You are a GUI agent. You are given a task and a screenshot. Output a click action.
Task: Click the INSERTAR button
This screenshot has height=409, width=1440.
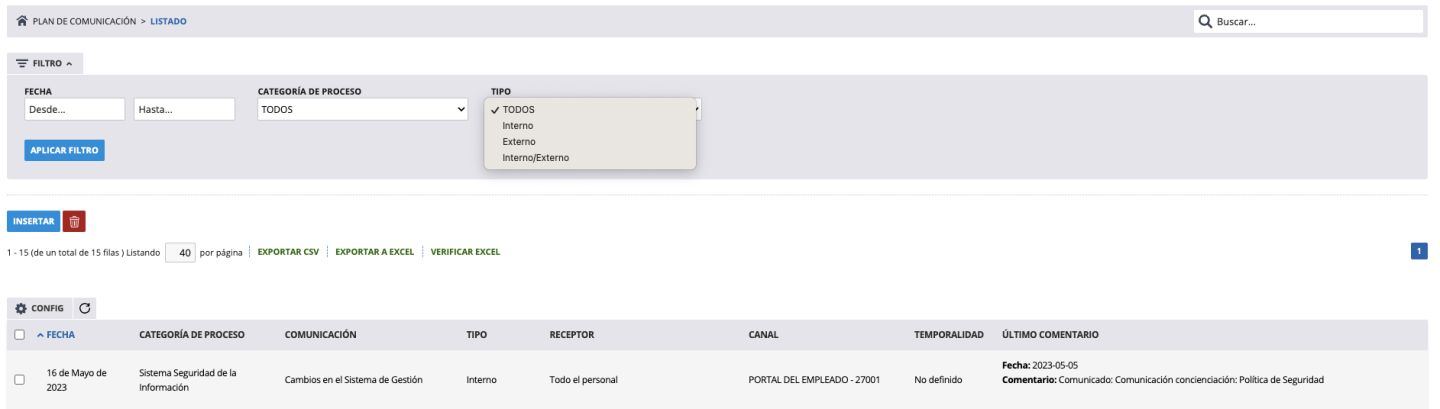click(33, 221)
